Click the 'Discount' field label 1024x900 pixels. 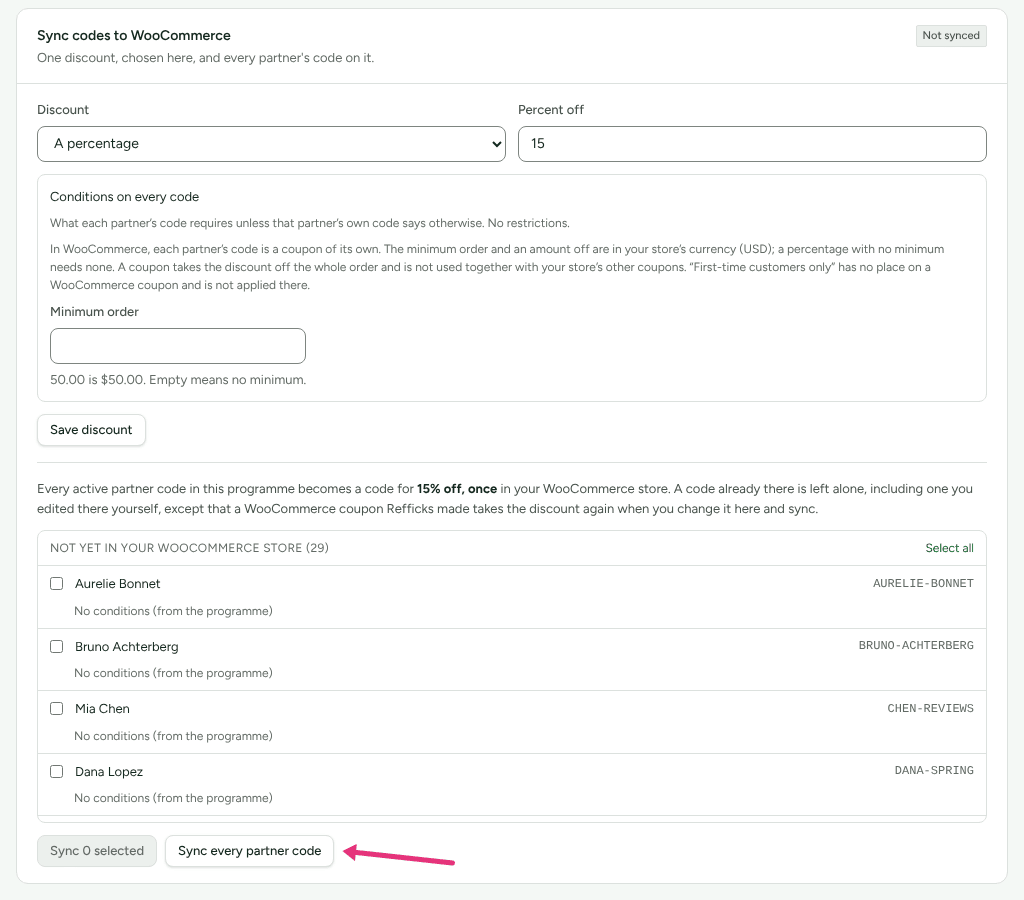click(x=63, y=110)
